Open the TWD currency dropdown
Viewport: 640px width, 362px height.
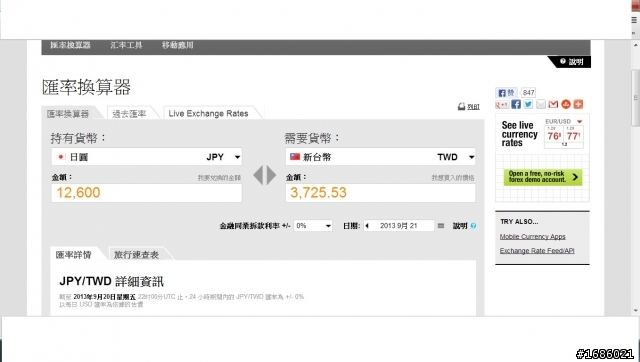380,157
